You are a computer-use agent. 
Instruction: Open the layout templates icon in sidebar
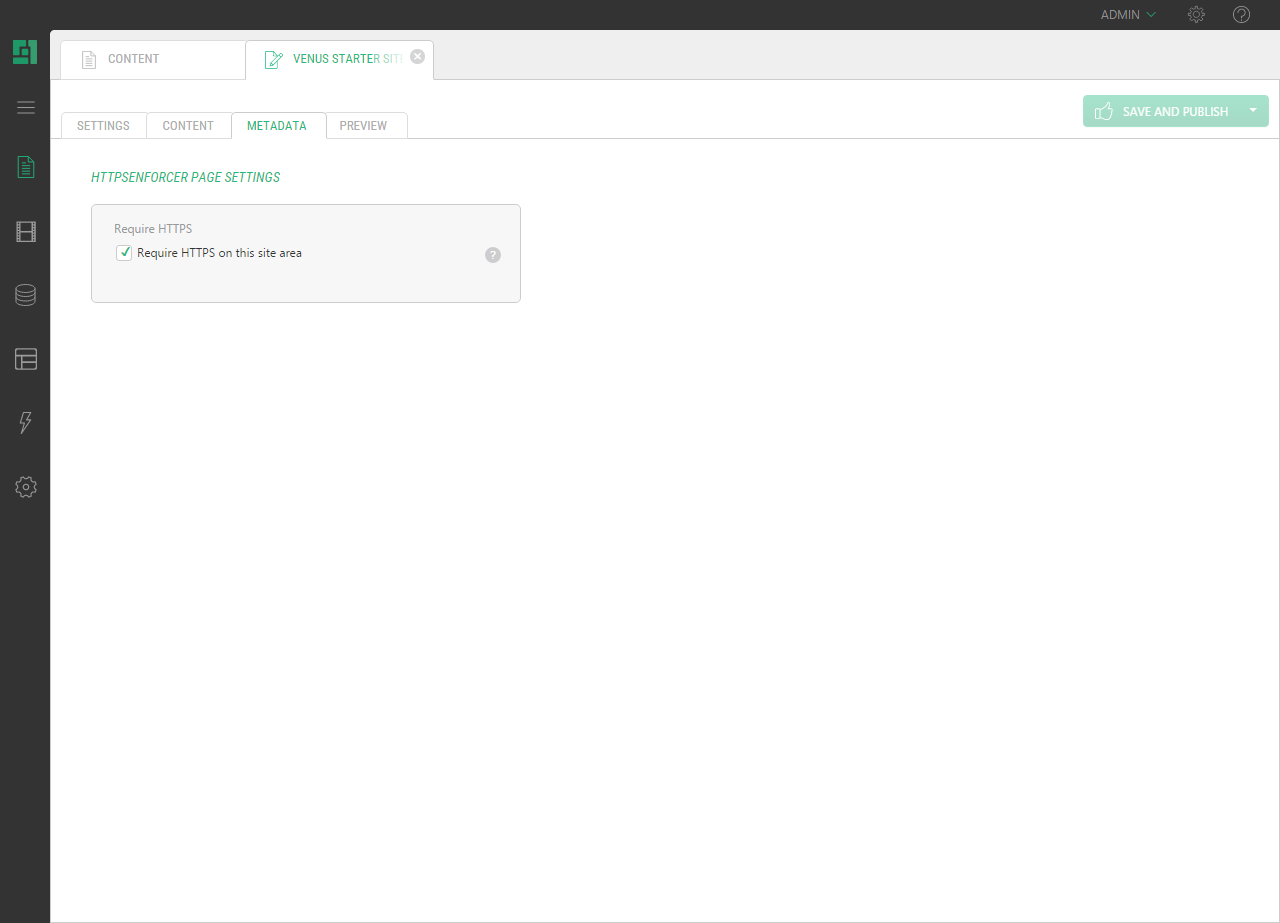pos(26,359)
